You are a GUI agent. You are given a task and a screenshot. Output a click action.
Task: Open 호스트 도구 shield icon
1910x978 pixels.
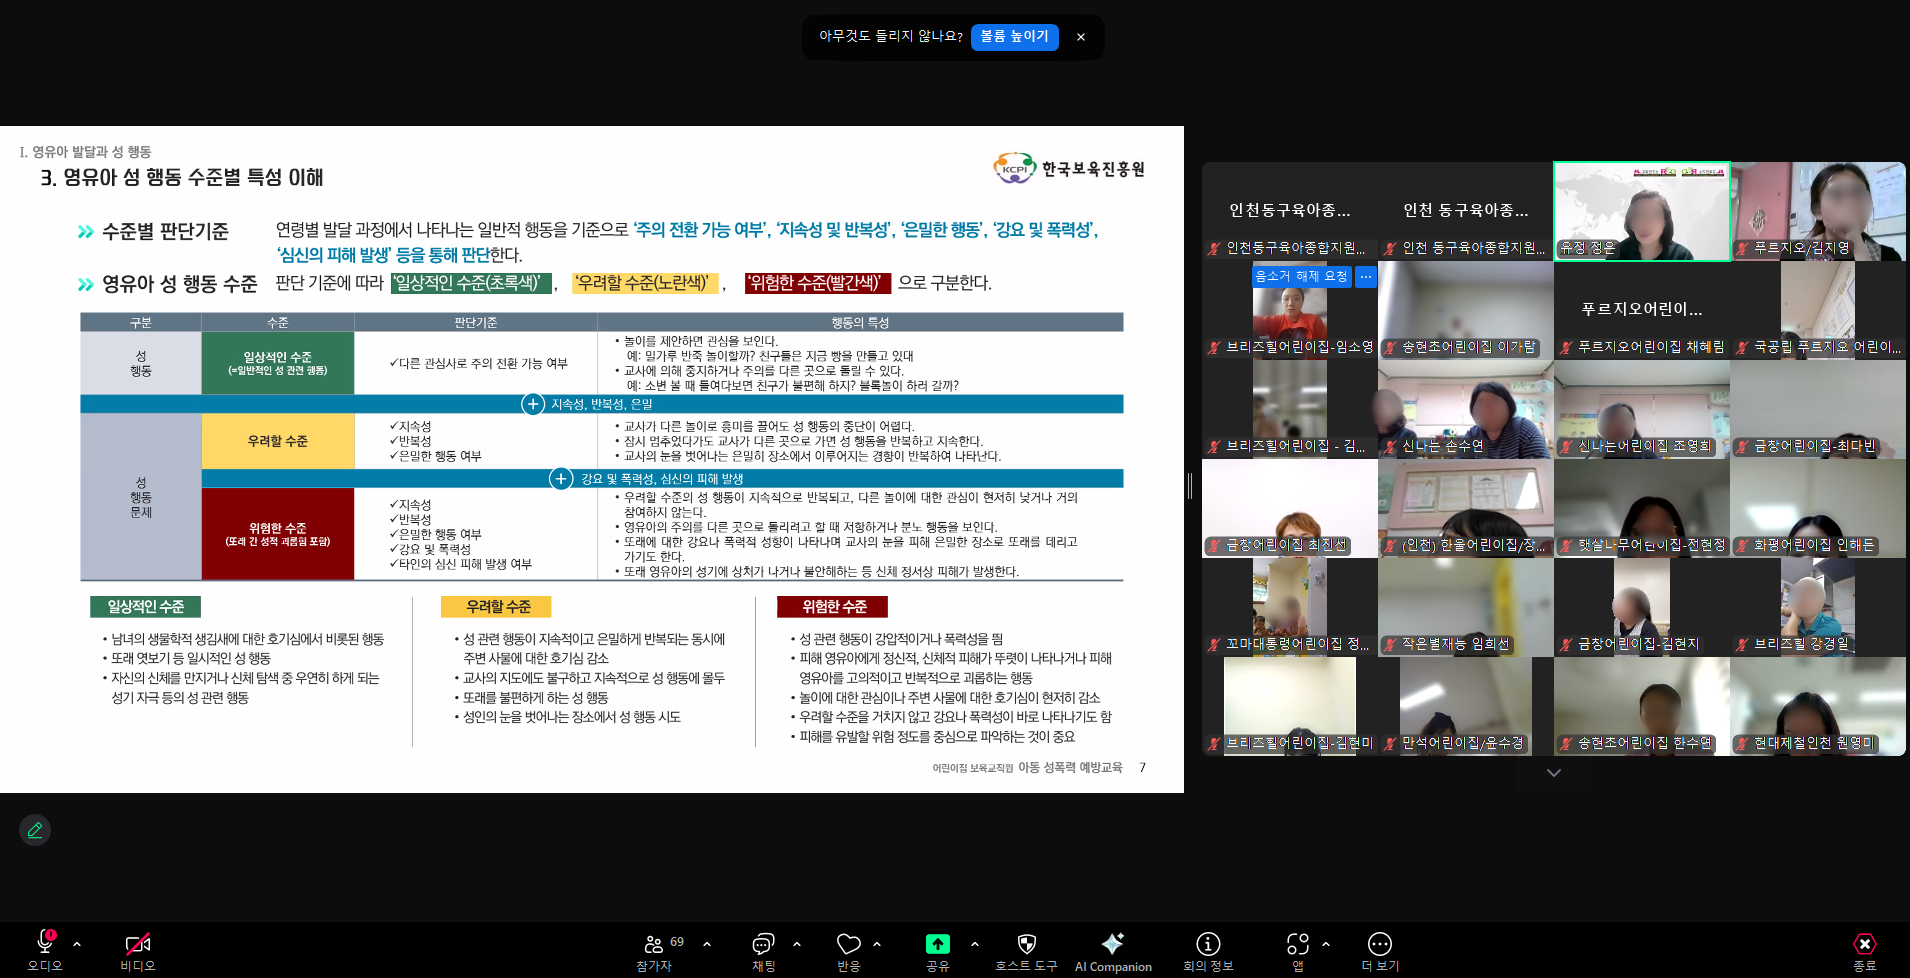tap(1026, 945)
